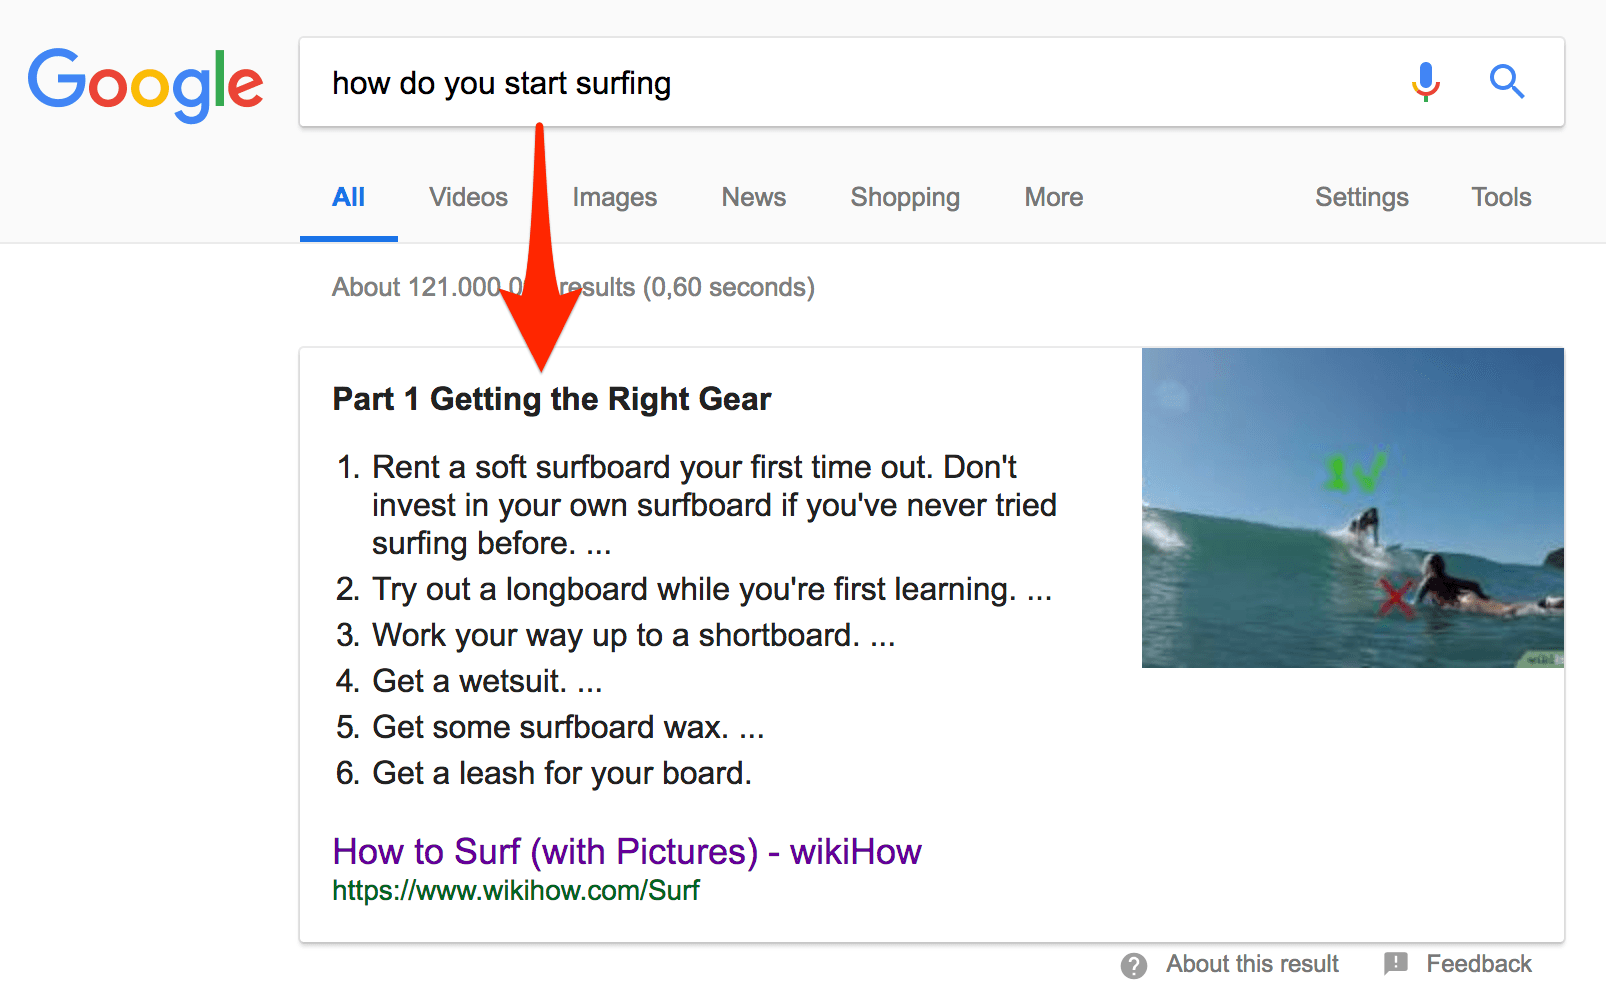Open the News tab

tap(754, 198)
